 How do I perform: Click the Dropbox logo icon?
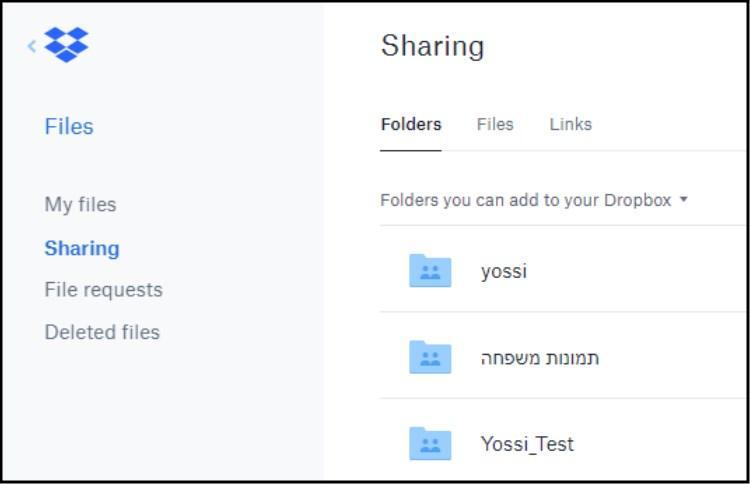pos(66,44)
